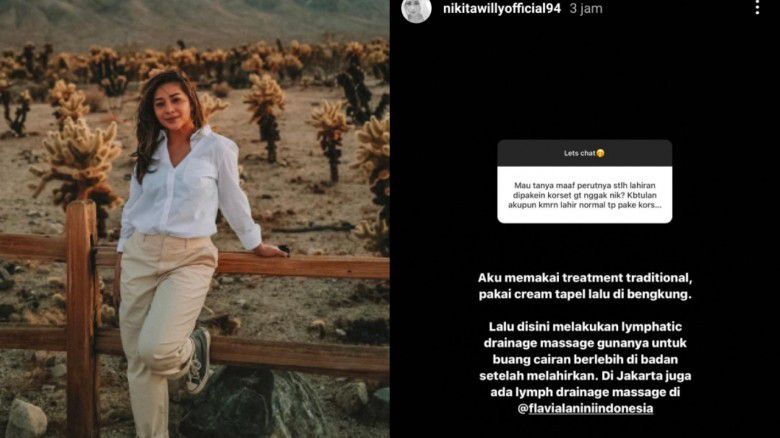
Task: Click the 'Lalu disini melakukan lymphatic' paragraph
Action: tap(585, 367)
